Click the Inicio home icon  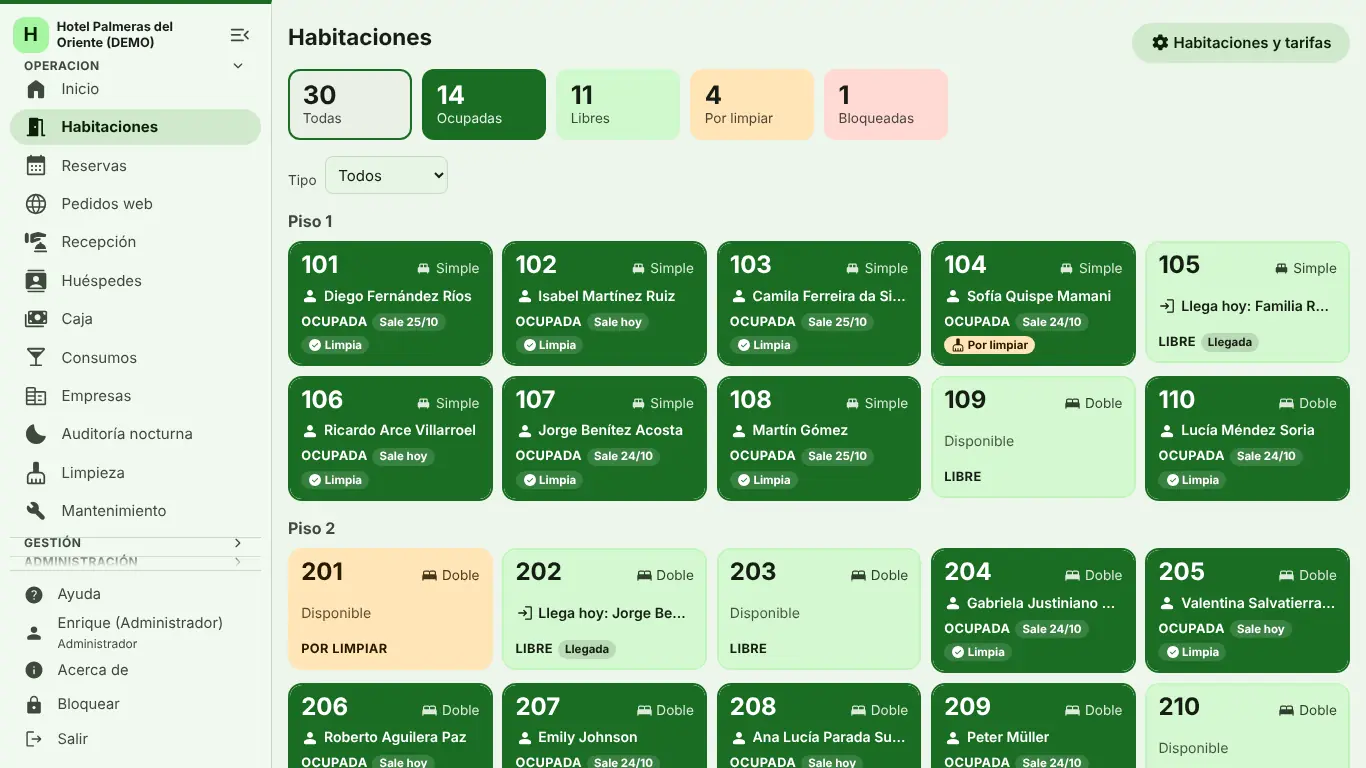point(36,89)
